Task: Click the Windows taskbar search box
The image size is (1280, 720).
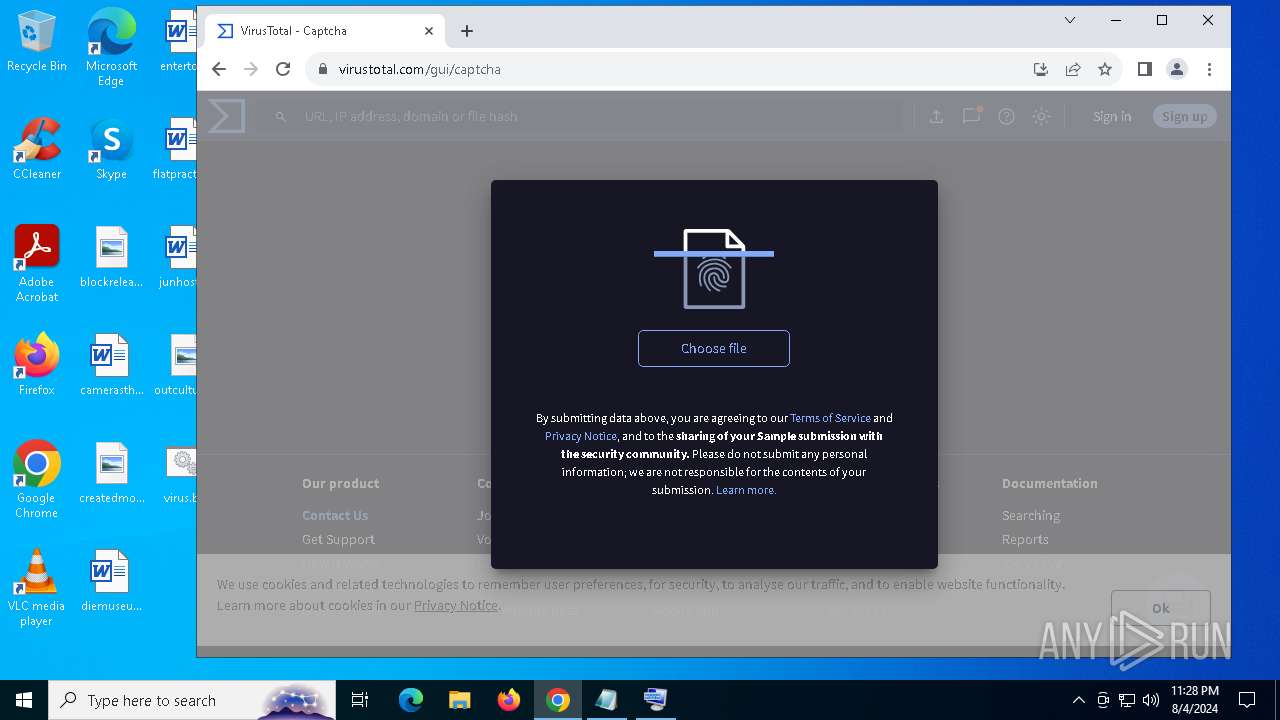Action: click(192, 700)
